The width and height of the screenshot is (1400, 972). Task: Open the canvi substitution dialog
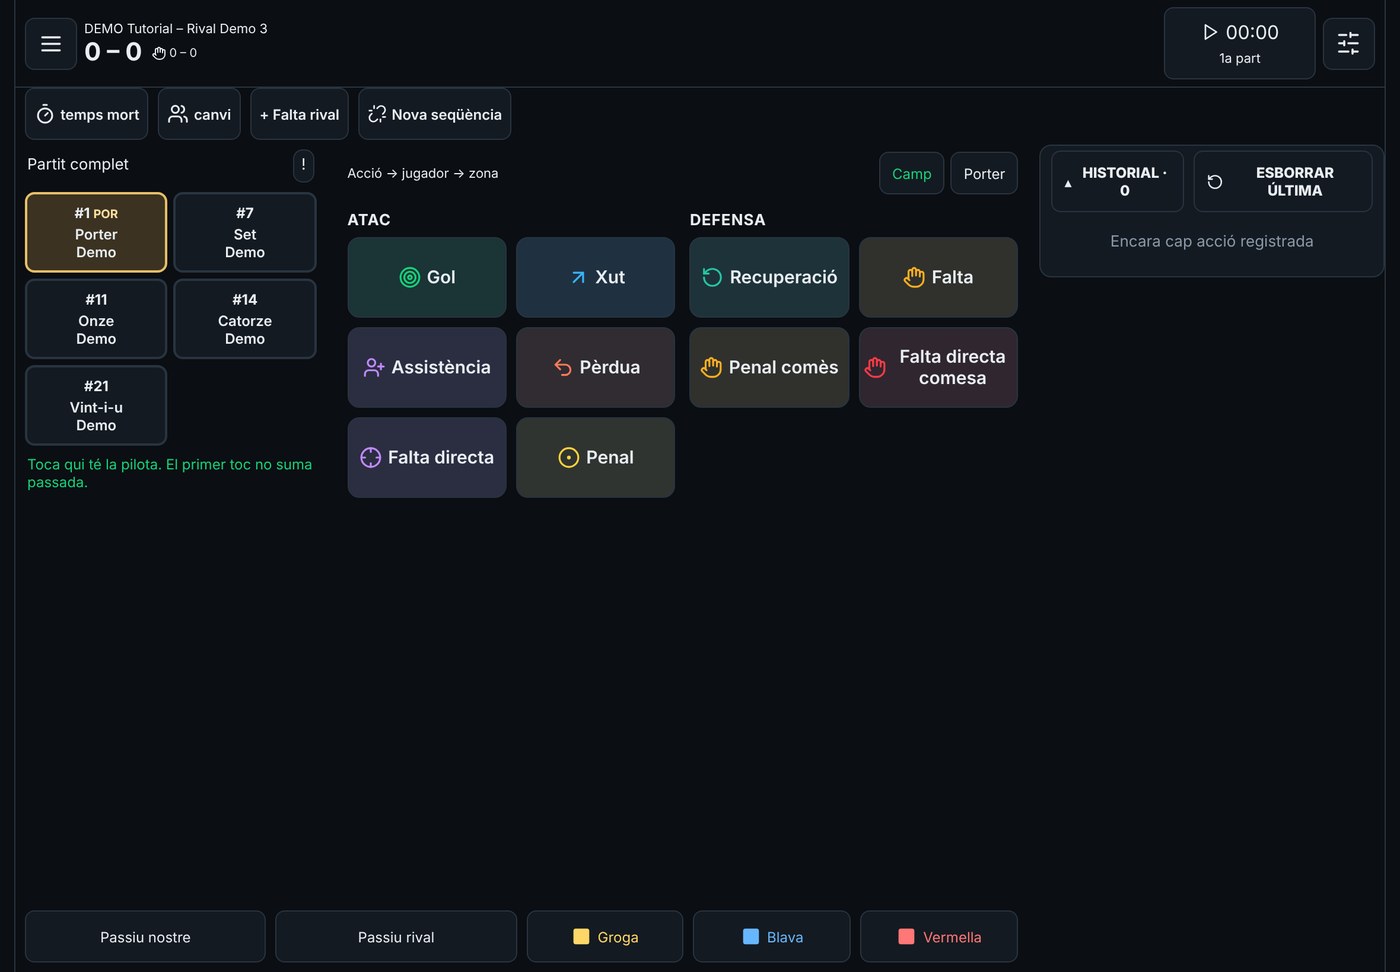pyautogui.click(x=199, y=114)
